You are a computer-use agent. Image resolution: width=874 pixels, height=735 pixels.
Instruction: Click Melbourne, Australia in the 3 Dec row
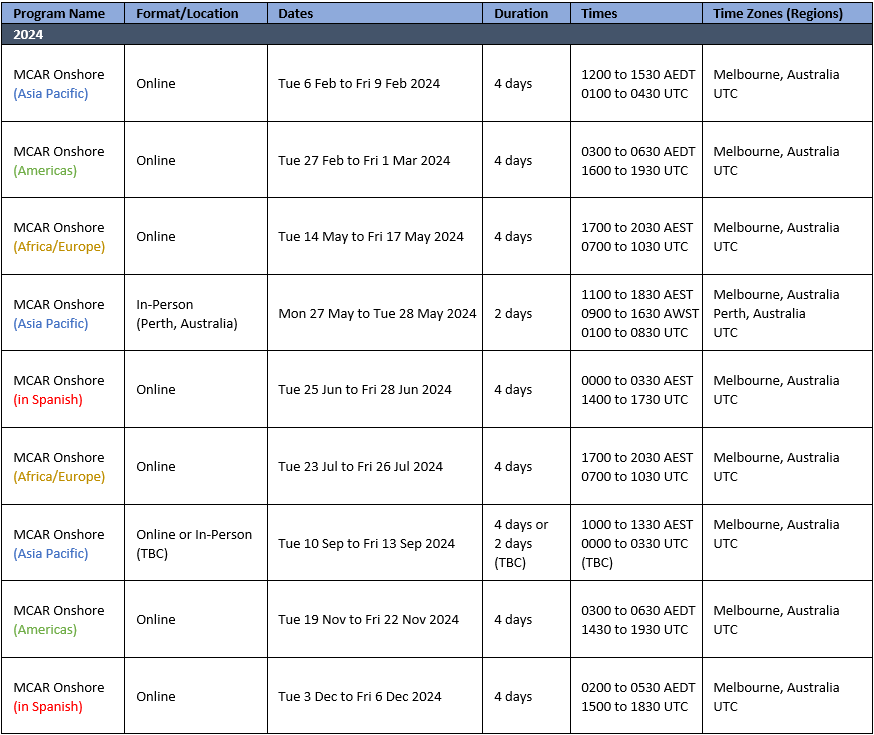pyautogui.click(x=776, y=688)
